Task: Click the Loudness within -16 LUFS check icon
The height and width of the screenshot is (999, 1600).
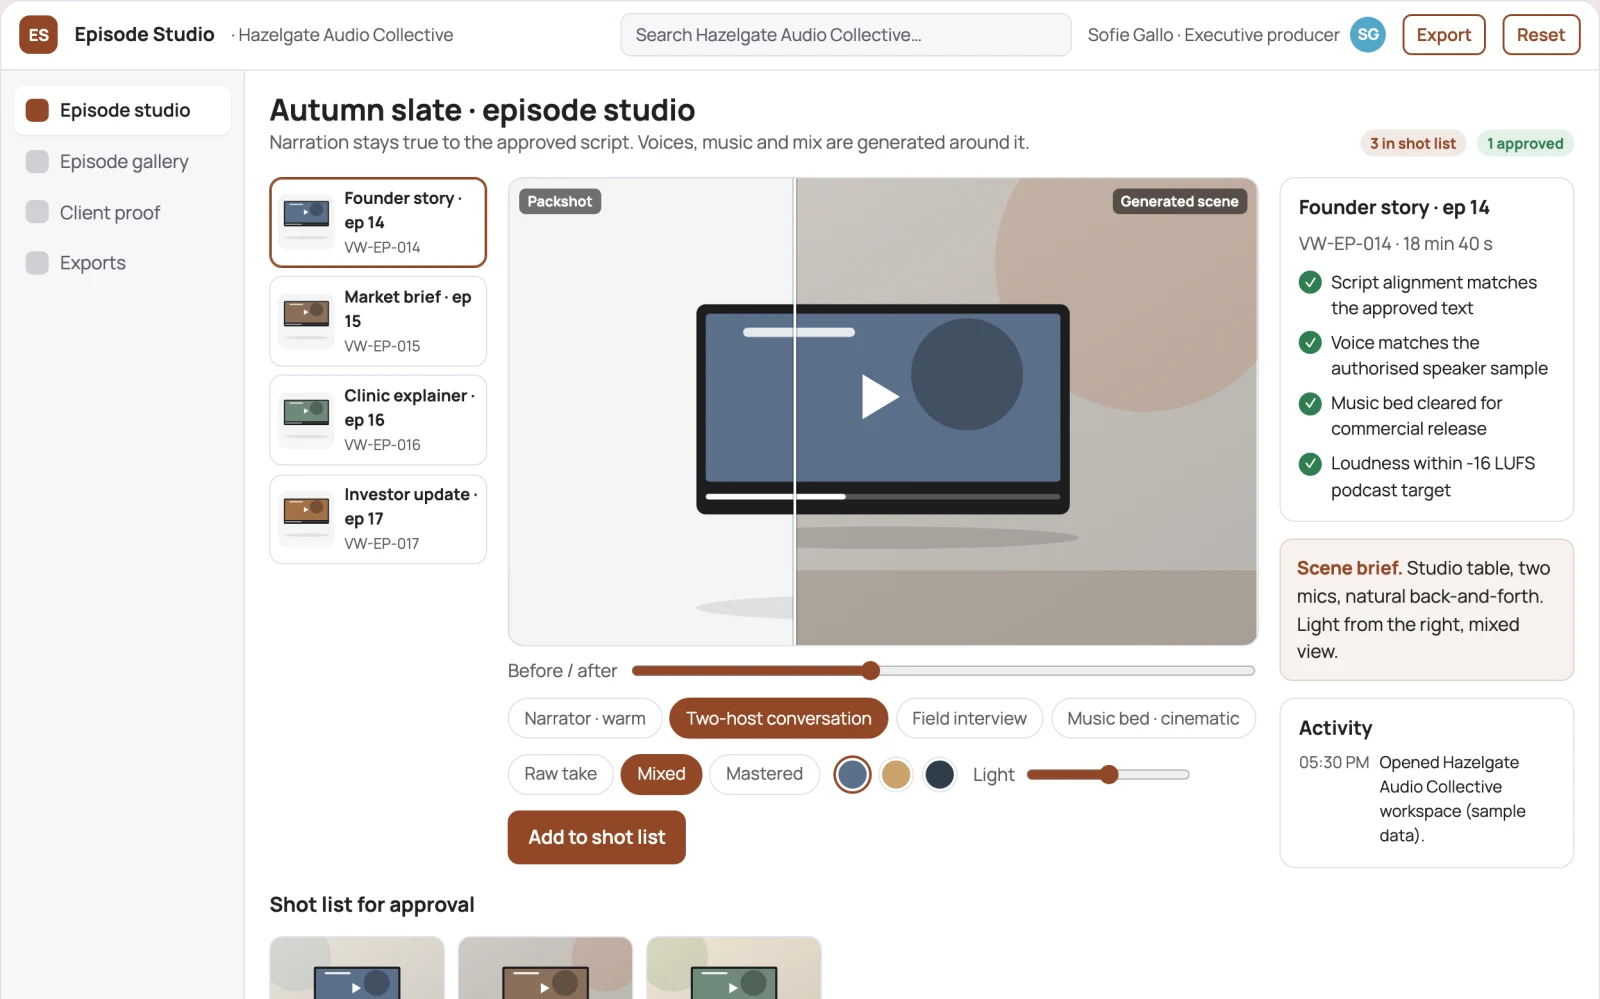Action: 1310,464
